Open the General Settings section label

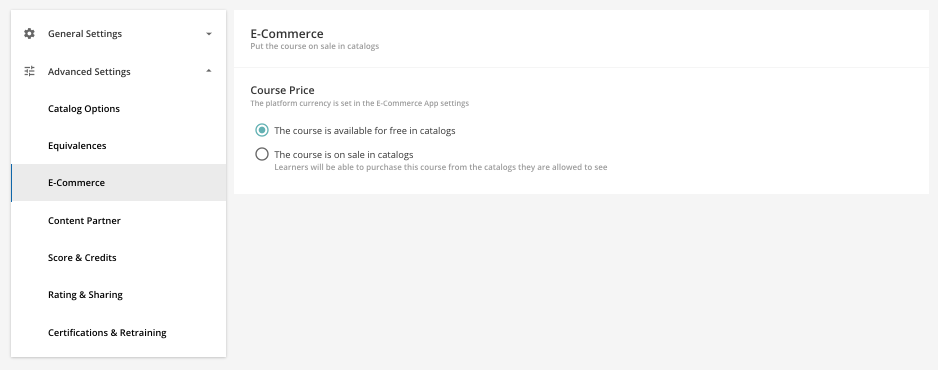click(85, 33)
